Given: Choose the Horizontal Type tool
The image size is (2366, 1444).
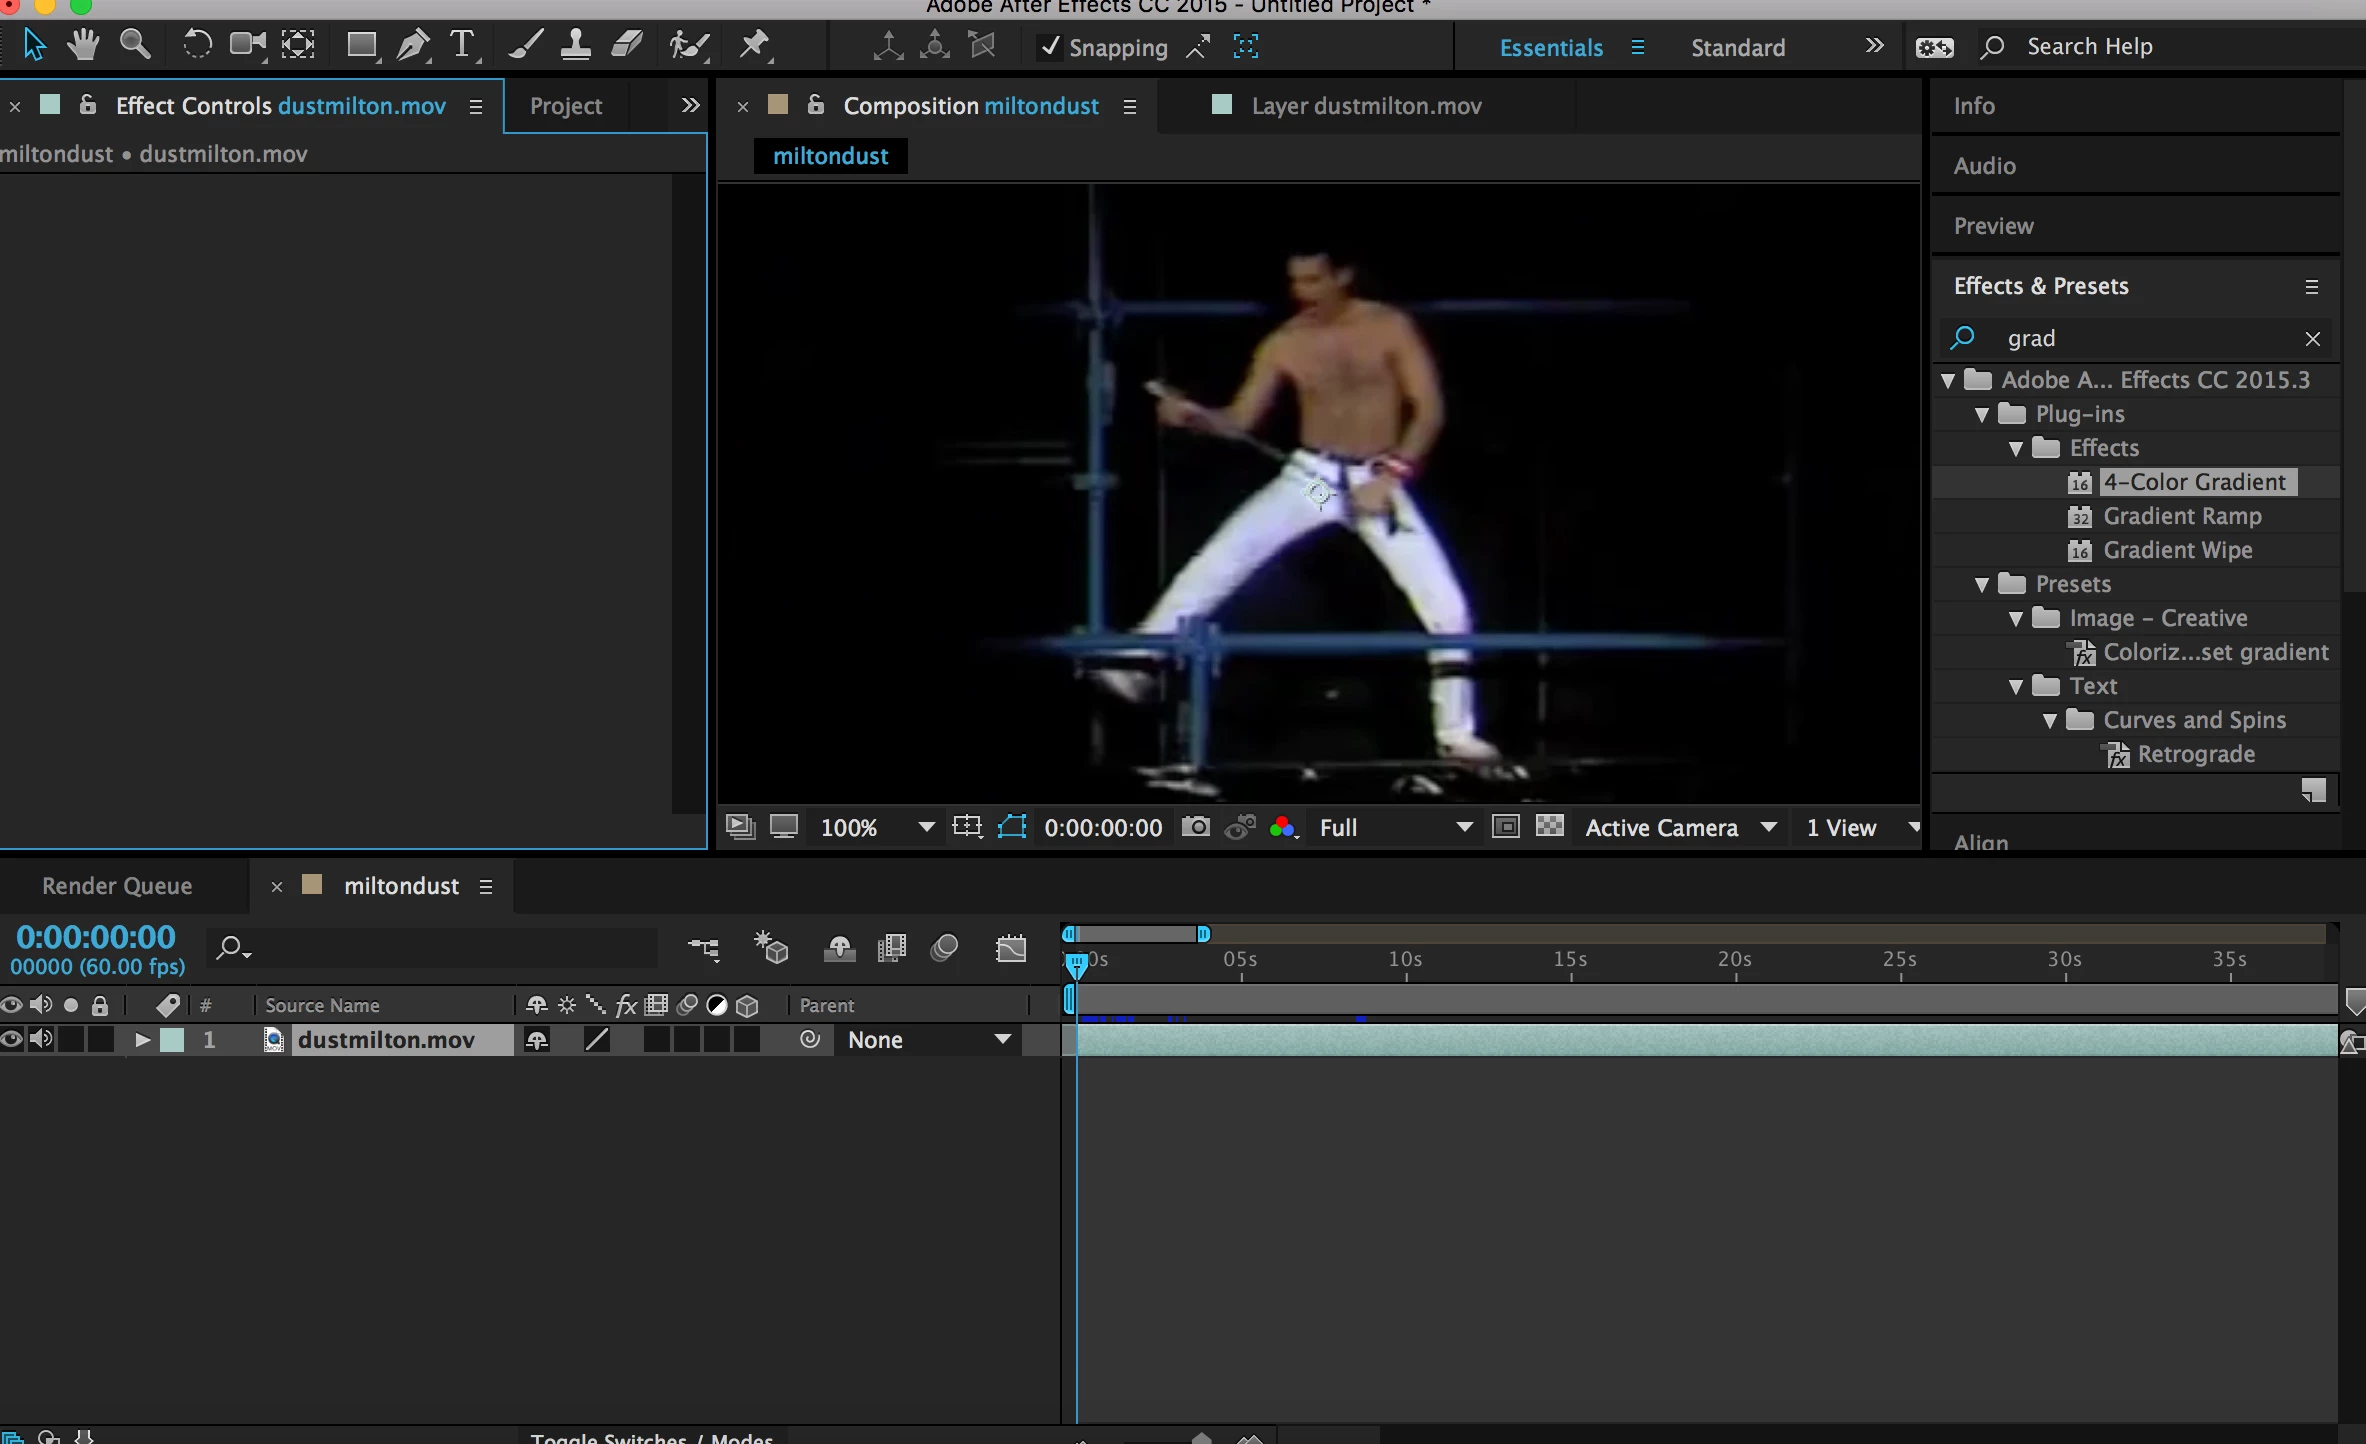Looking at the screenshot, I should [462, 45].
